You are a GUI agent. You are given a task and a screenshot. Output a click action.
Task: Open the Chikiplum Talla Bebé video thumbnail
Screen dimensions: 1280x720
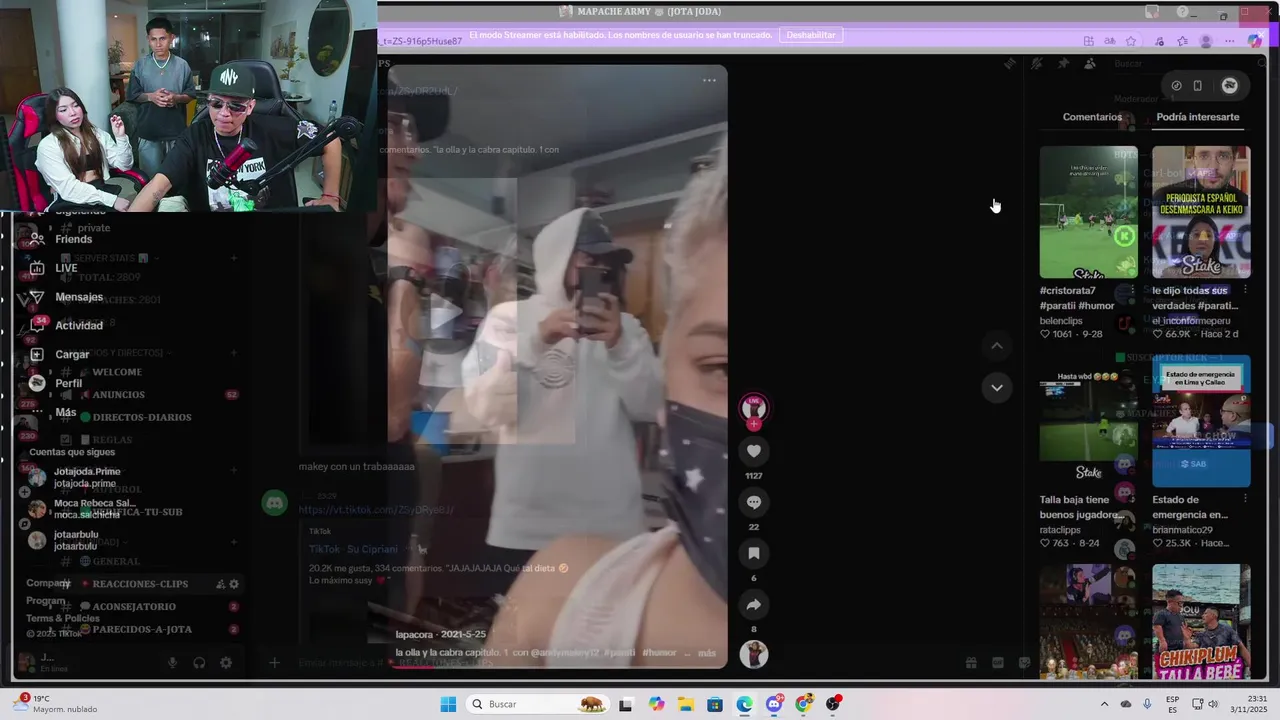1201,622
